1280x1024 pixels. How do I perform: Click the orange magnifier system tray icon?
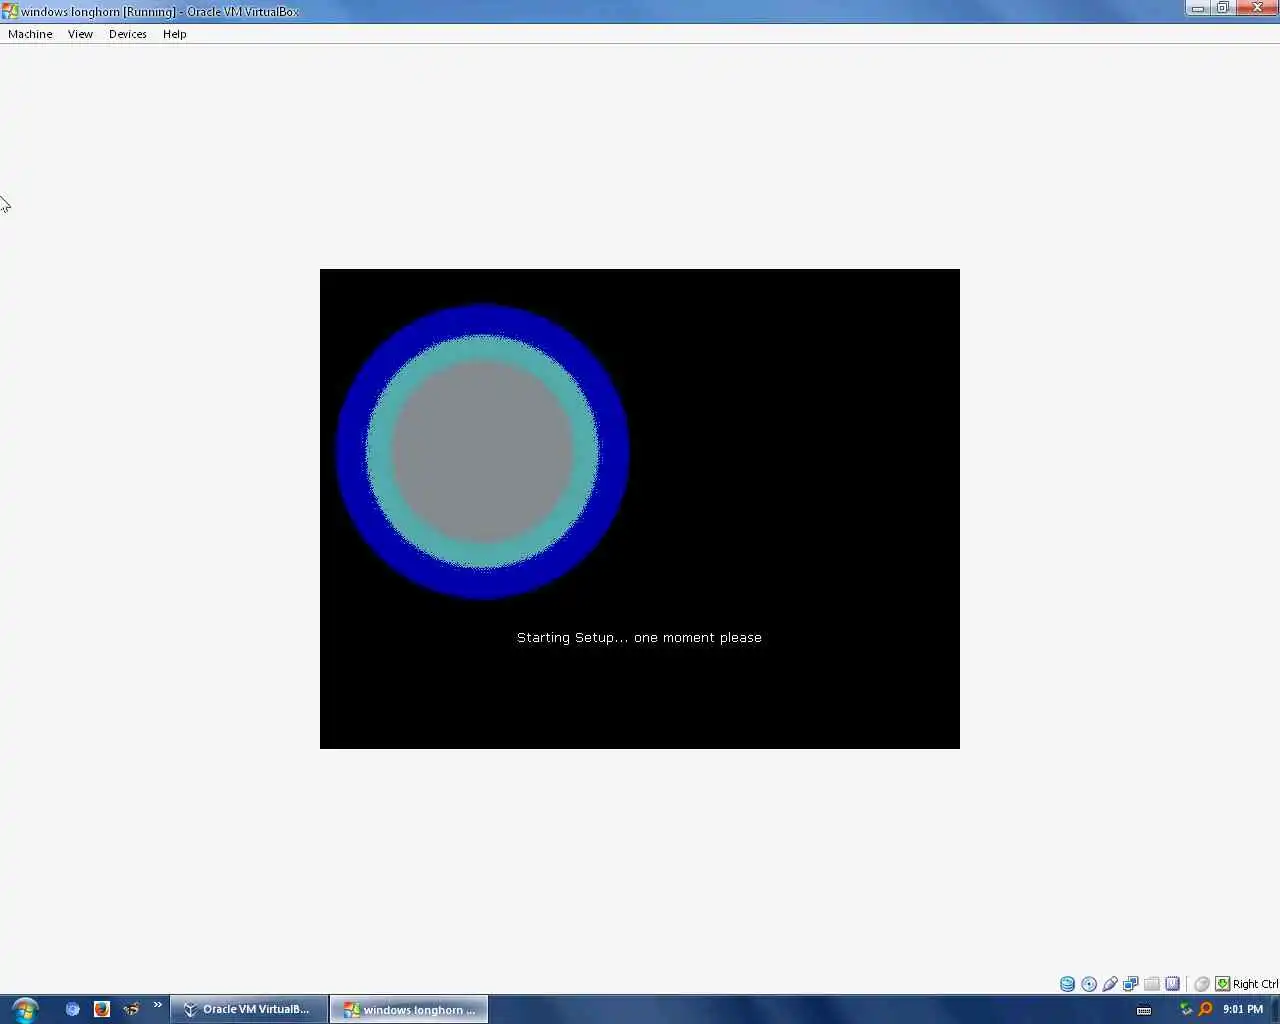coord(1205,1009)
